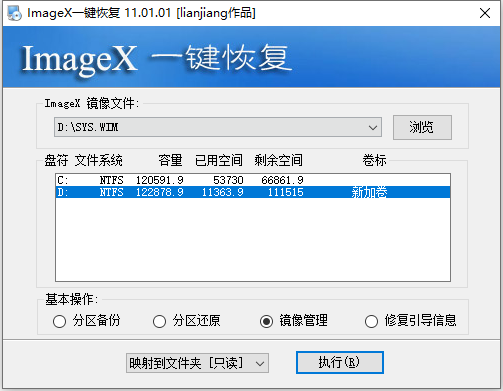Click the D:\SYS.WIM path text
Screen dimensions: 503x391
click(88, 127)
